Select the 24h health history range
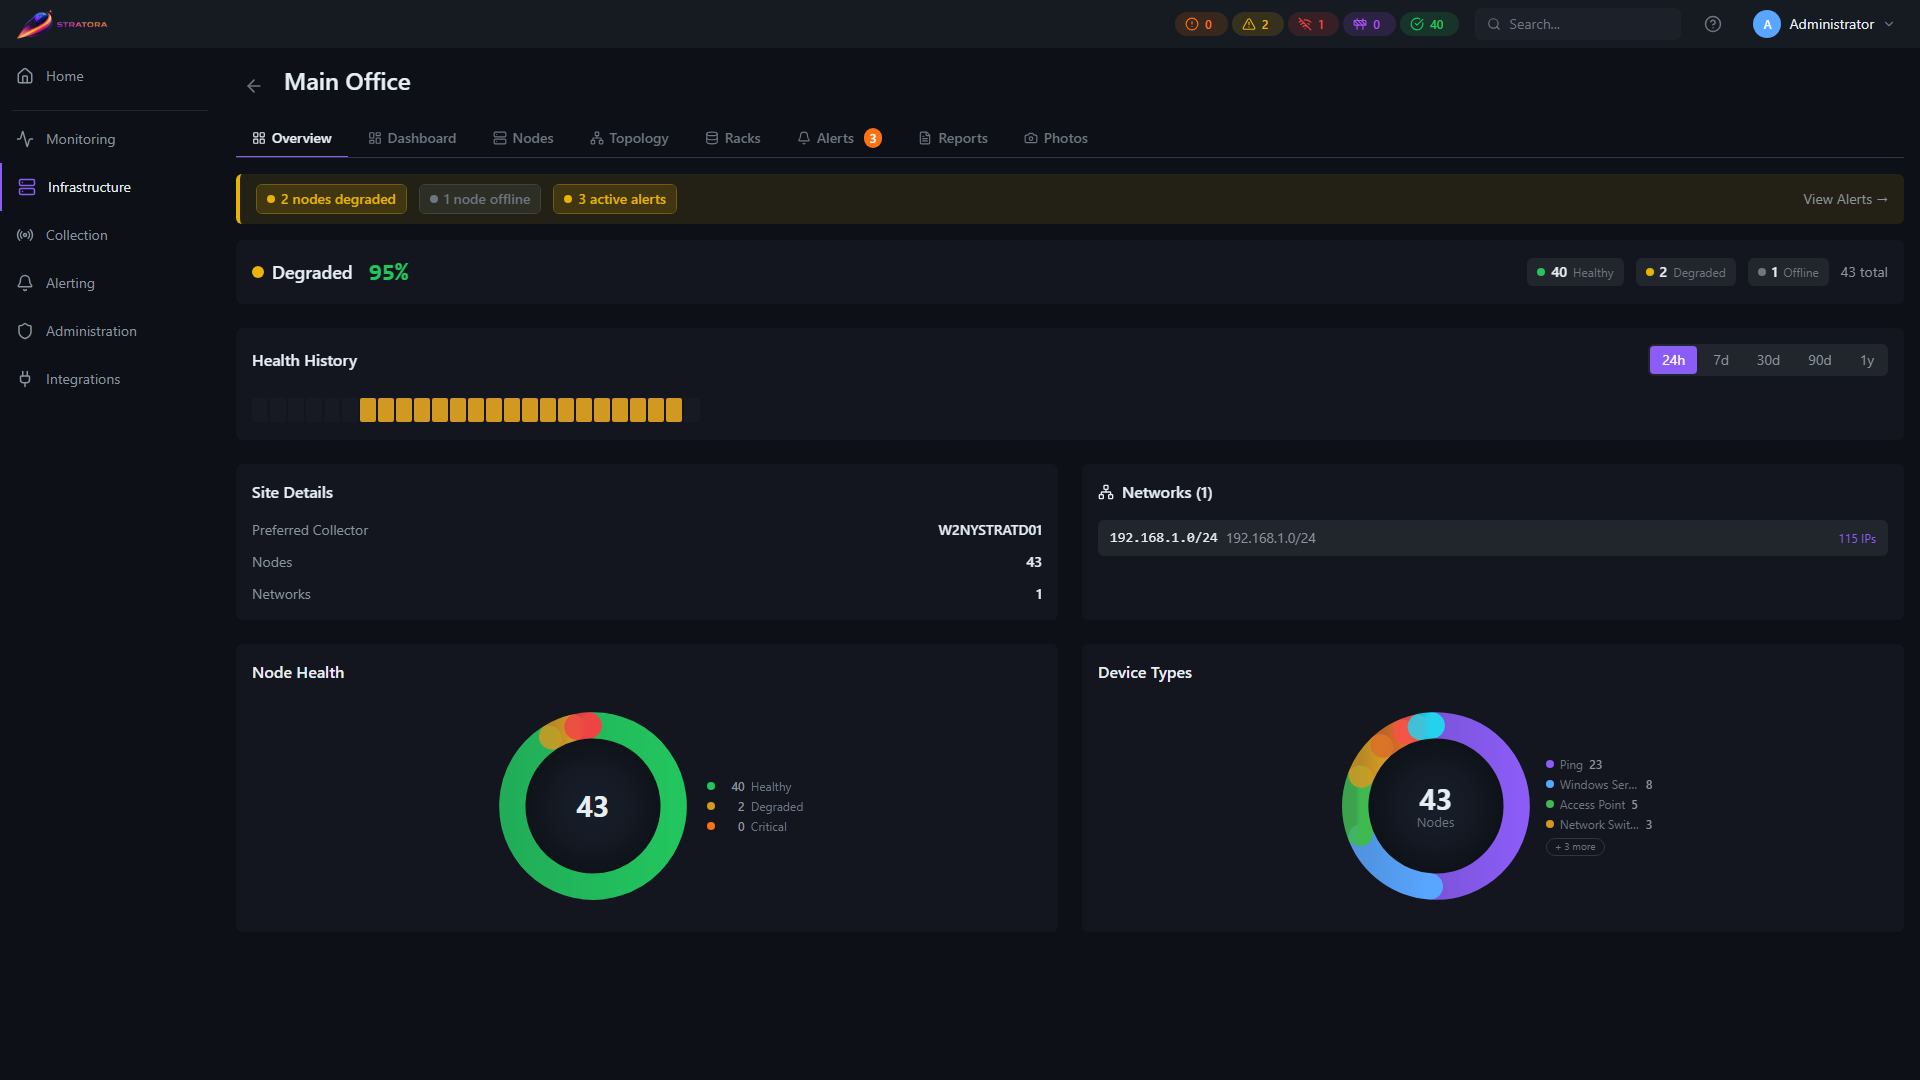Viewport: 1920px width, 1080px height. [1673, 360]
